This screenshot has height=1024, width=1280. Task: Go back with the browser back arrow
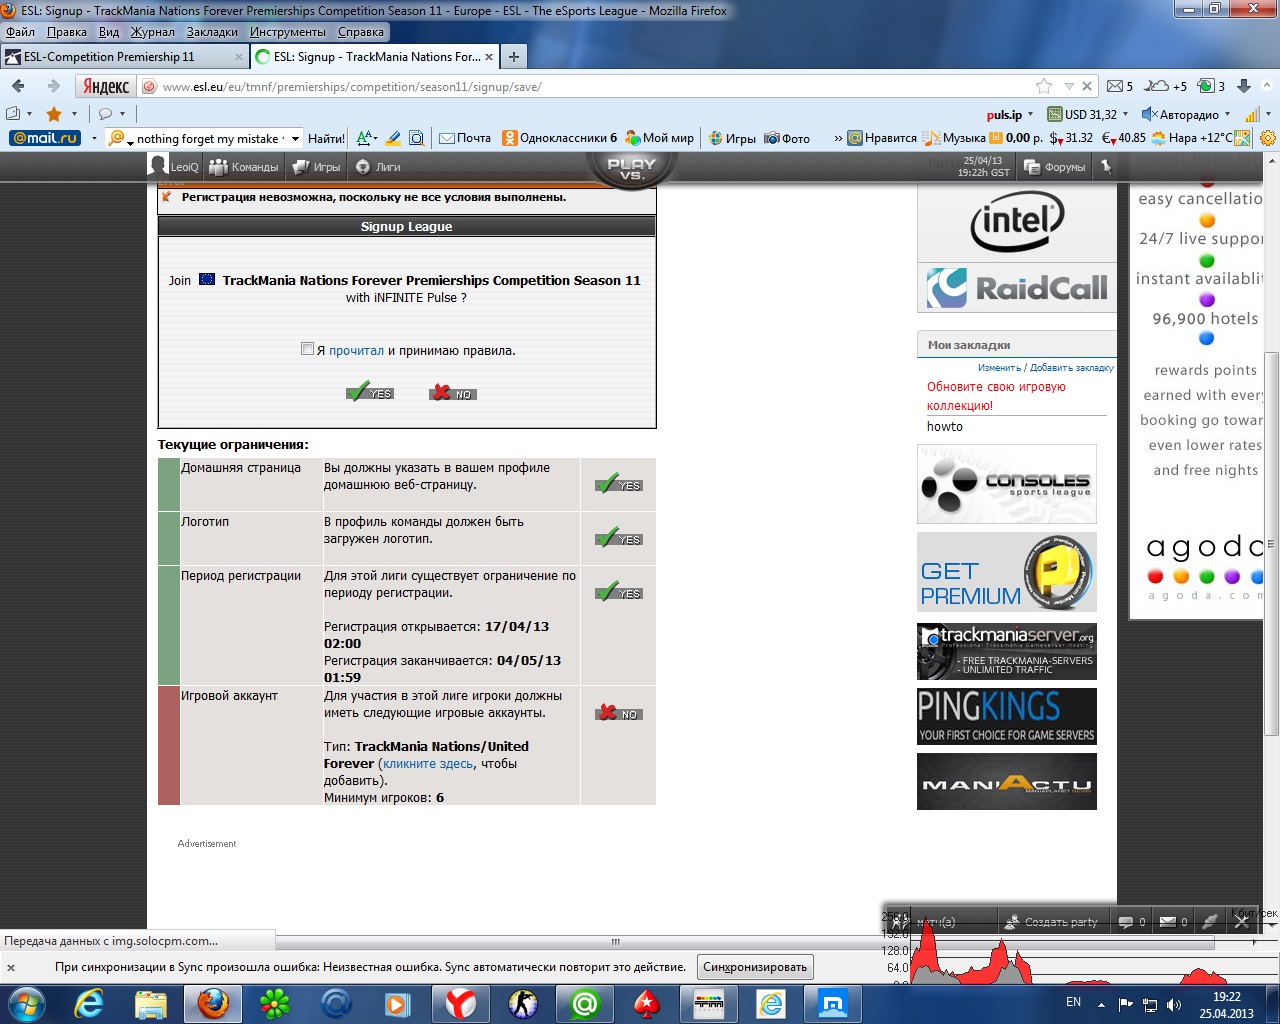(19, 87)
